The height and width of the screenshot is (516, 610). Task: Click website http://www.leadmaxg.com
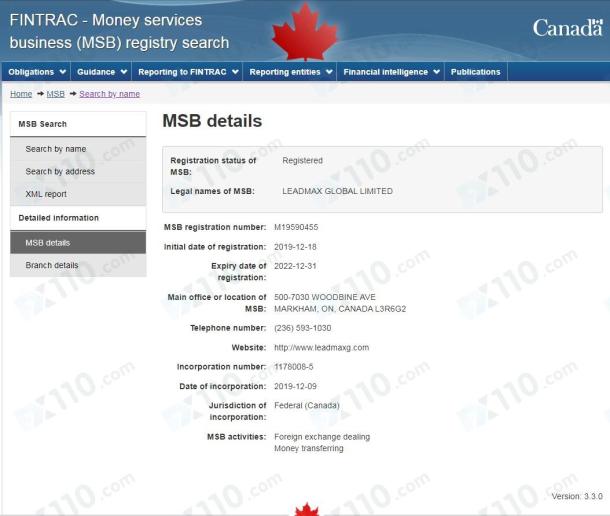[x=321, y=348]
